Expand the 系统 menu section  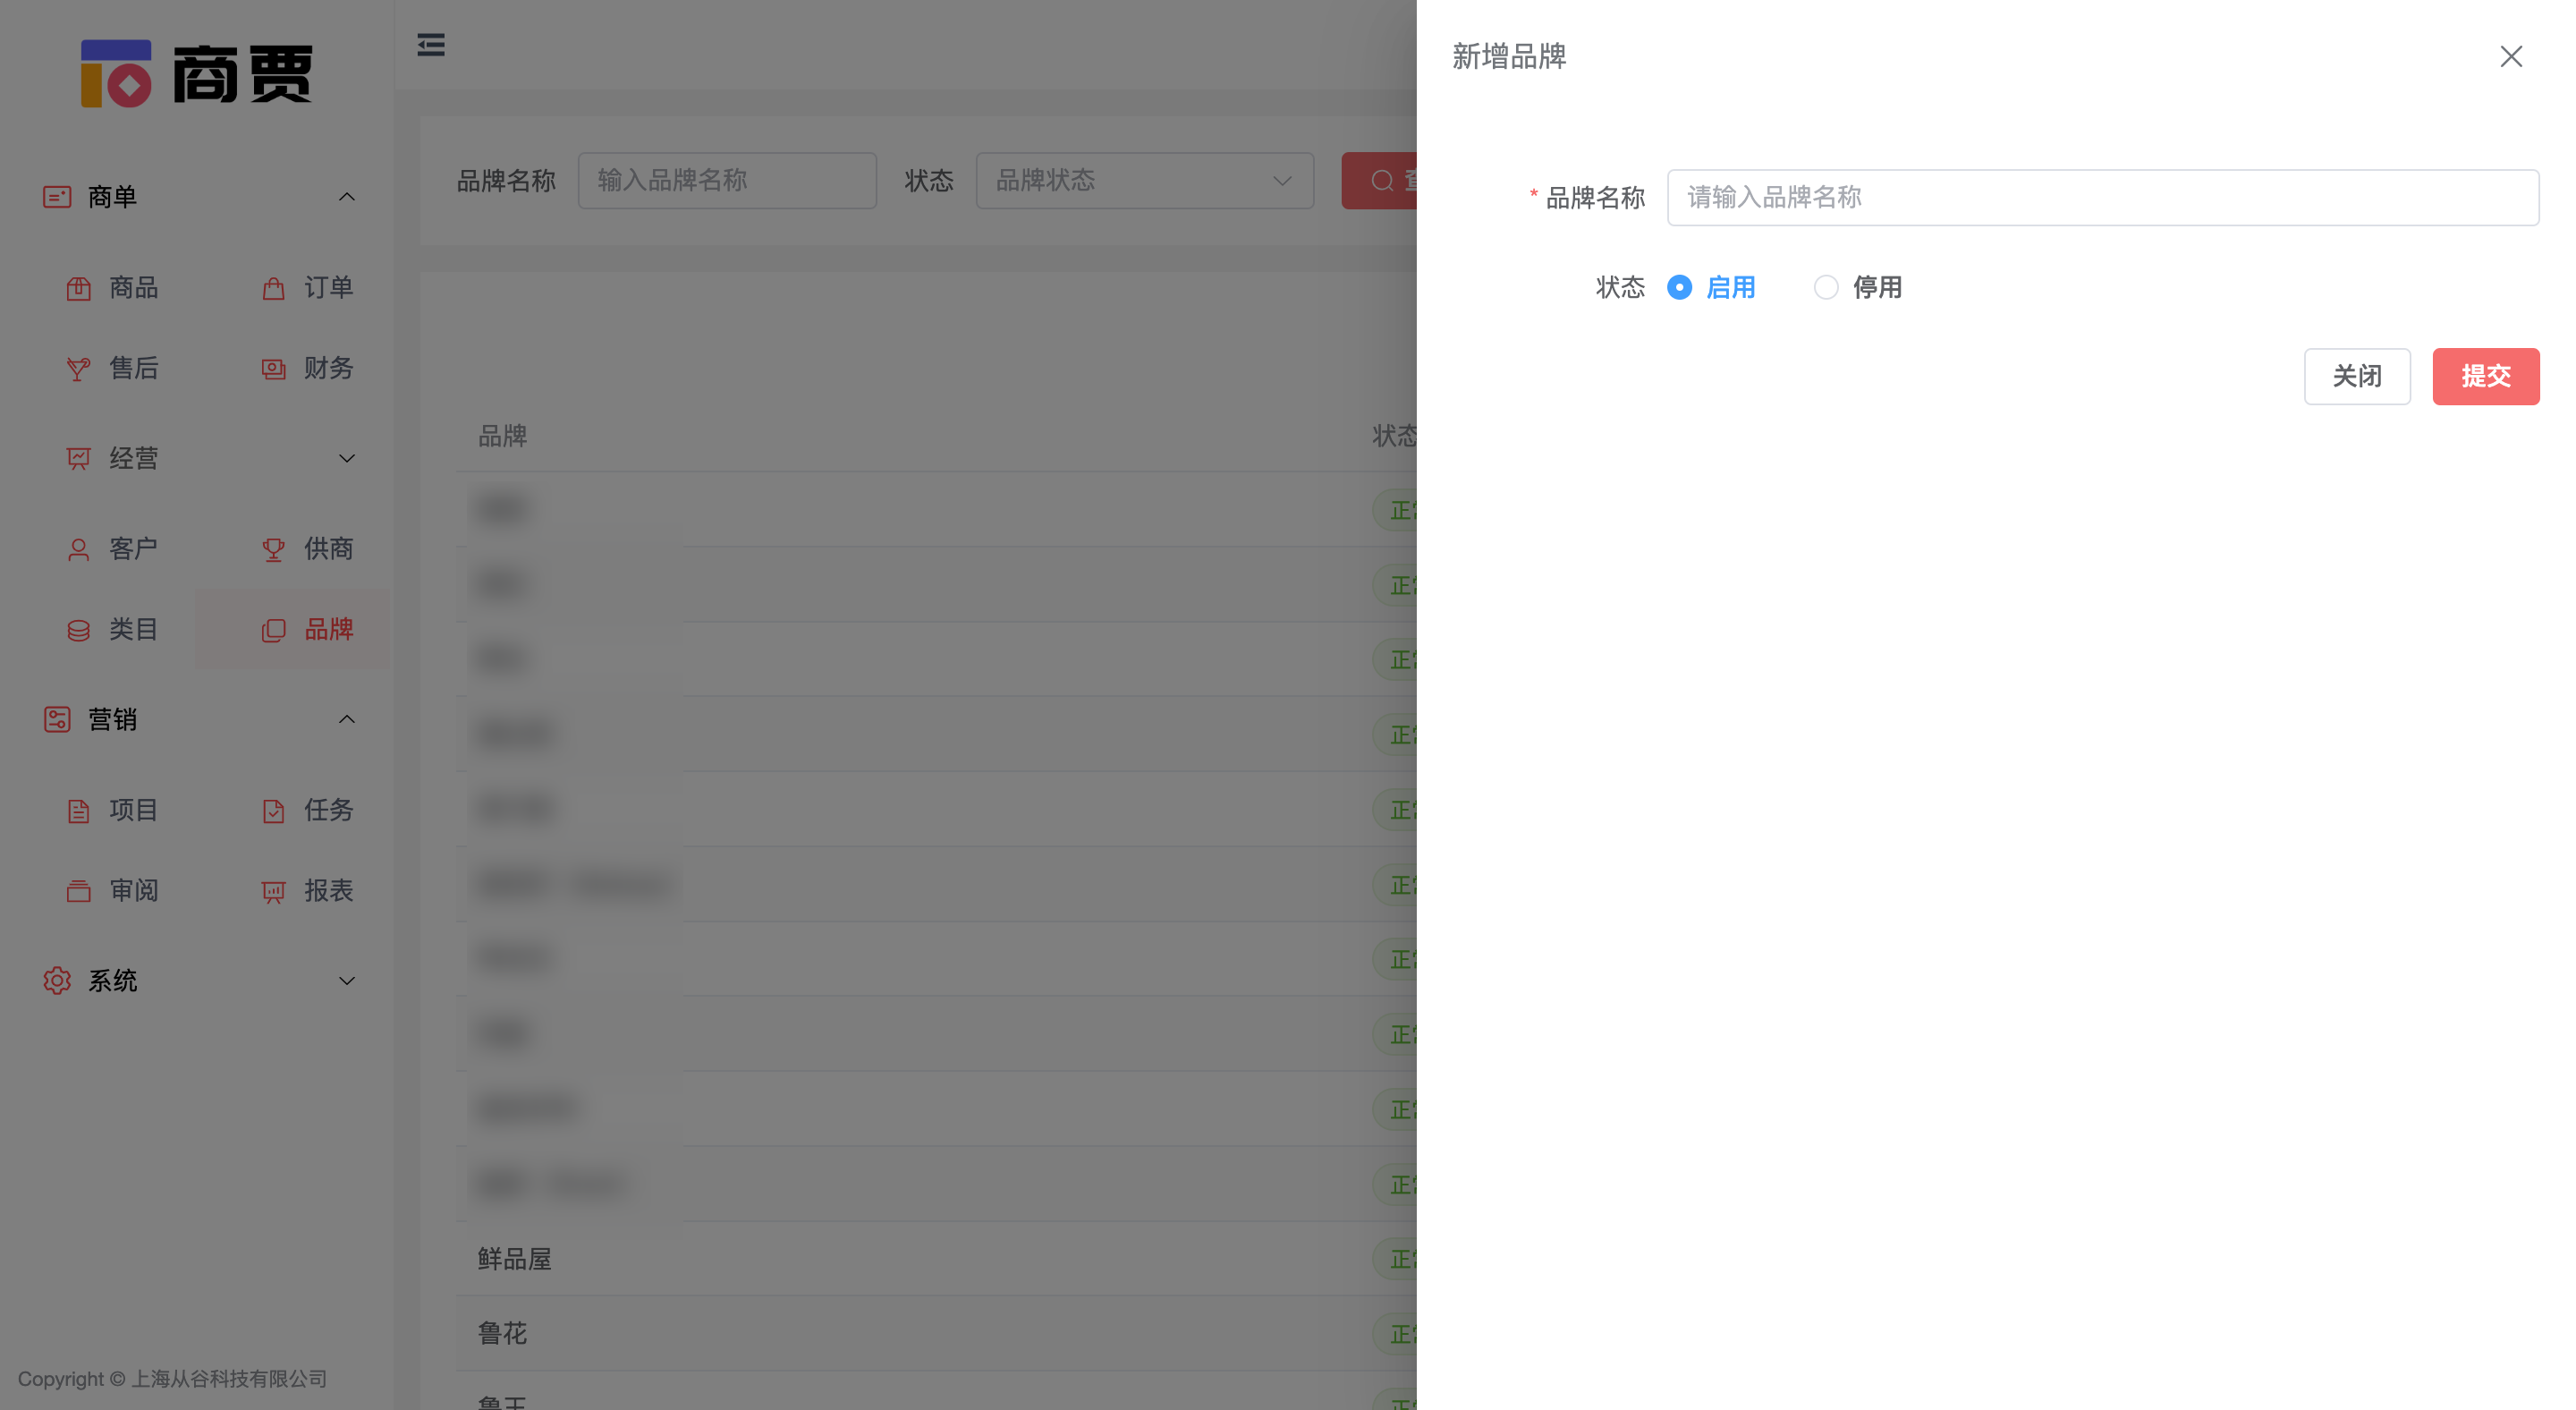tap(347, 981)
